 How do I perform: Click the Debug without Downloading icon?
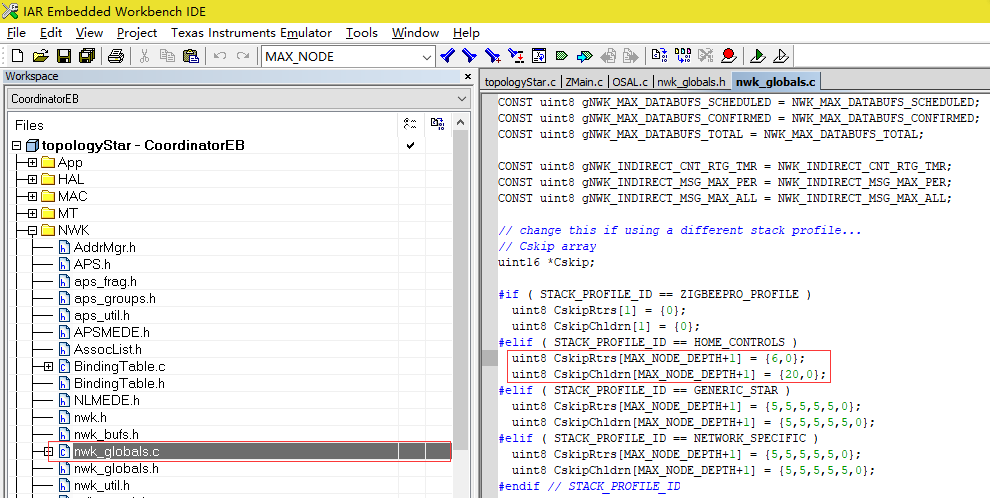[x=781, y=56]
